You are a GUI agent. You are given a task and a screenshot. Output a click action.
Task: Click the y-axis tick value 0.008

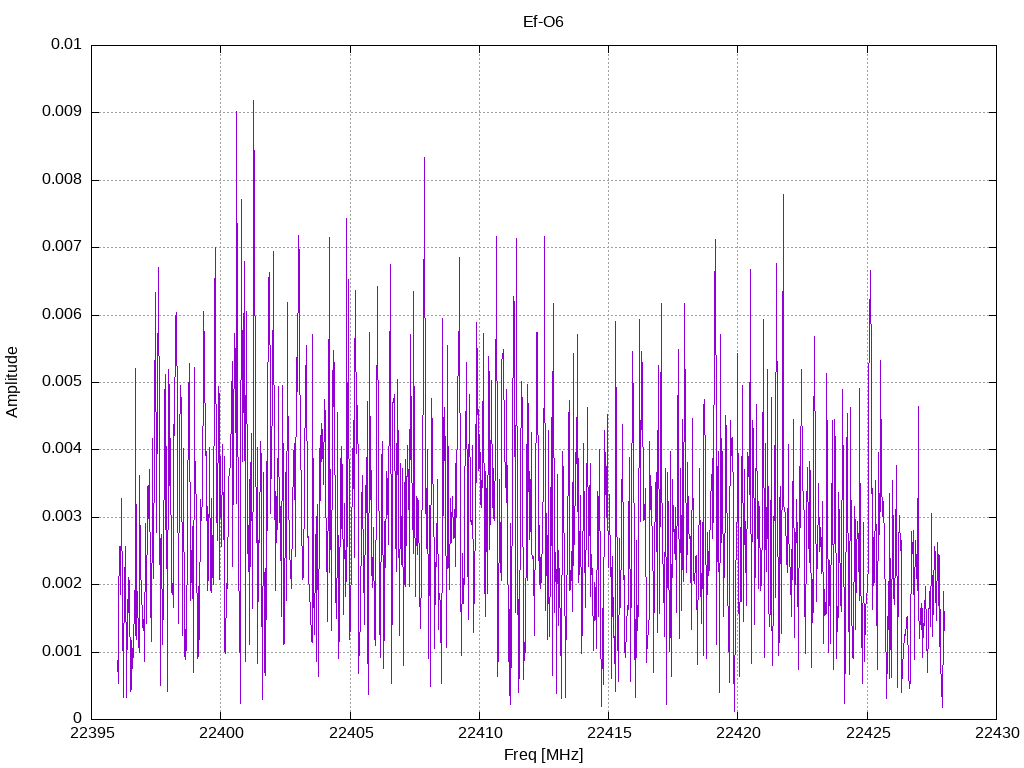(62, 180)
